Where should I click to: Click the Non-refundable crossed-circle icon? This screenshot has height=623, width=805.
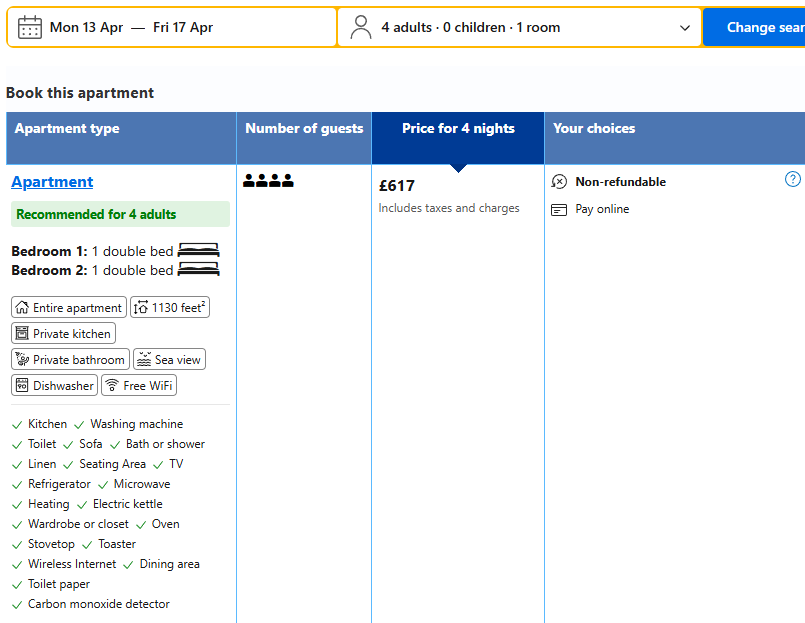[559, 182]
